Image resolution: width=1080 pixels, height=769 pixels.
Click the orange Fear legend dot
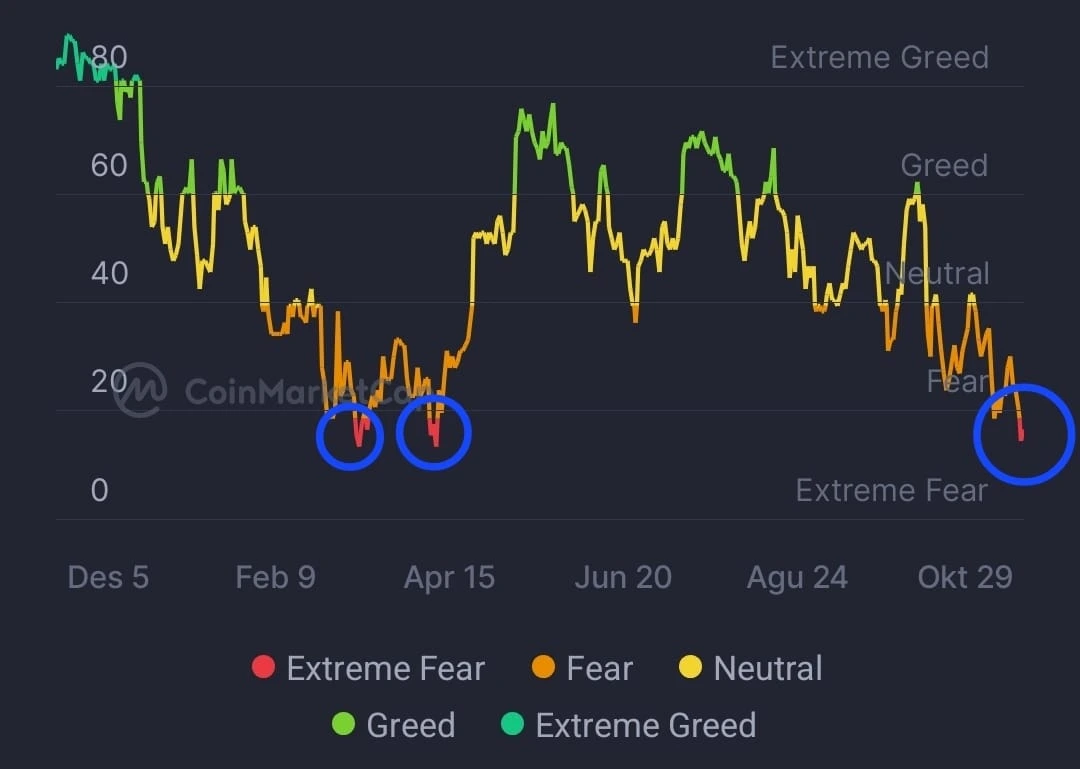[x=543, y=668]
